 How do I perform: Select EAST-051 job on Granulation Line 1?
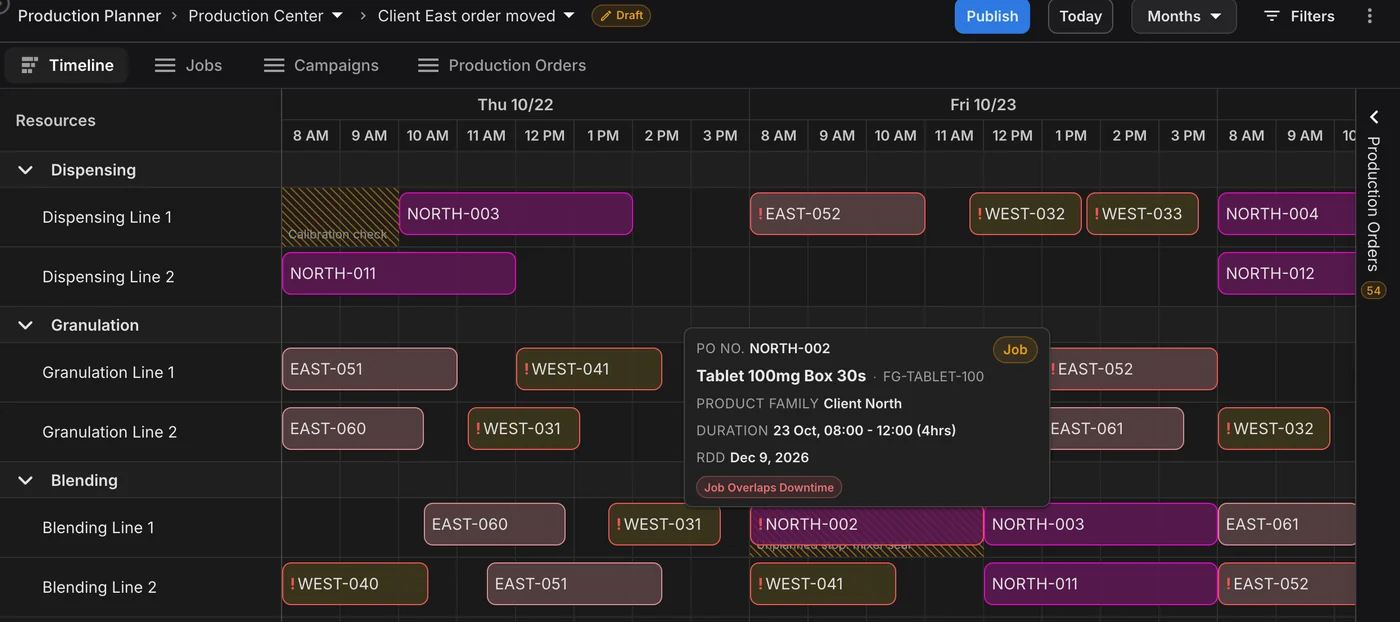click(x=369, y=369)
